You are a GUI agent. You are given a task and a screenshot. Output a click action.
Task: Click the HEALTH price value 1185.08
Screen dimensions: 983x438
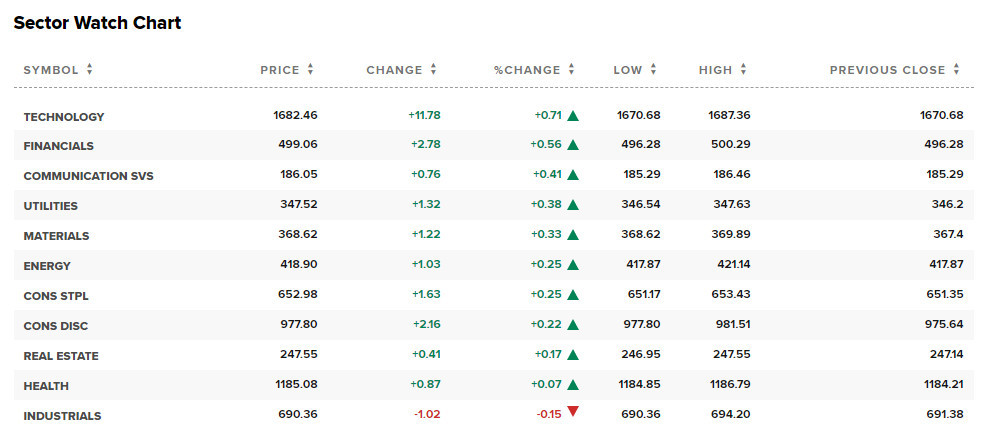coord(295,385)
